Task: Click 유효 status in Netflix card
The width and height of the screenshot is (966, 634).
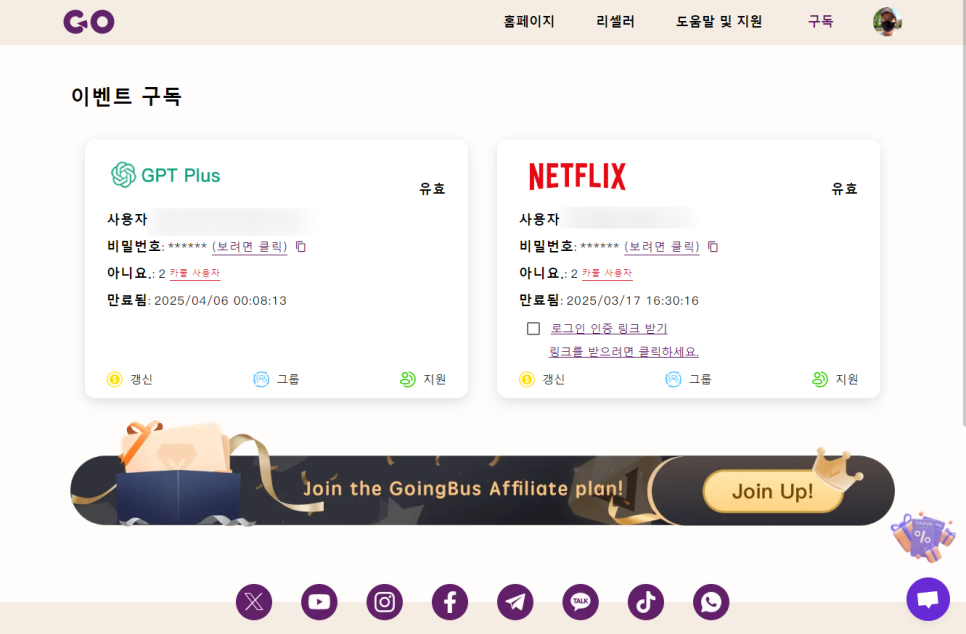Action: pos(844,189)
